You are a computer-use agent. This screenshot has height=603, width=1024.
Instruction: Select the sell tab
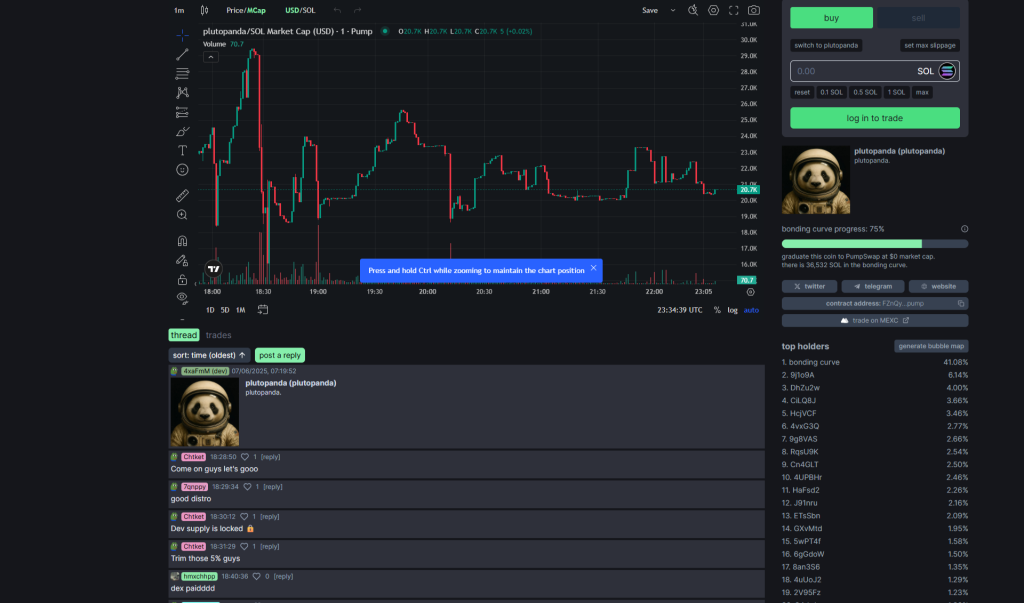[x=918, y=18]
